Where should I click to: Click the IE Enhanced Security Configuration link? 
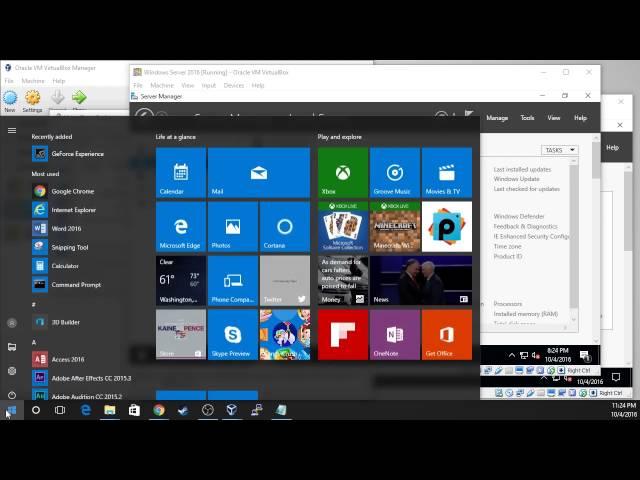[531, 236]
